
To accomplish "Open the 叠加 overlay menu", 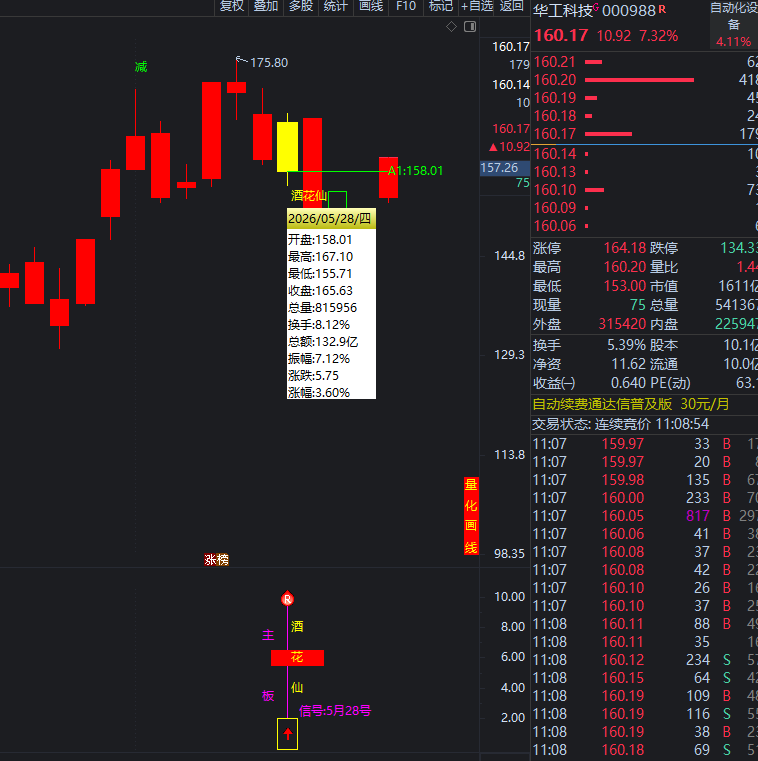I will tap(266, 6).
